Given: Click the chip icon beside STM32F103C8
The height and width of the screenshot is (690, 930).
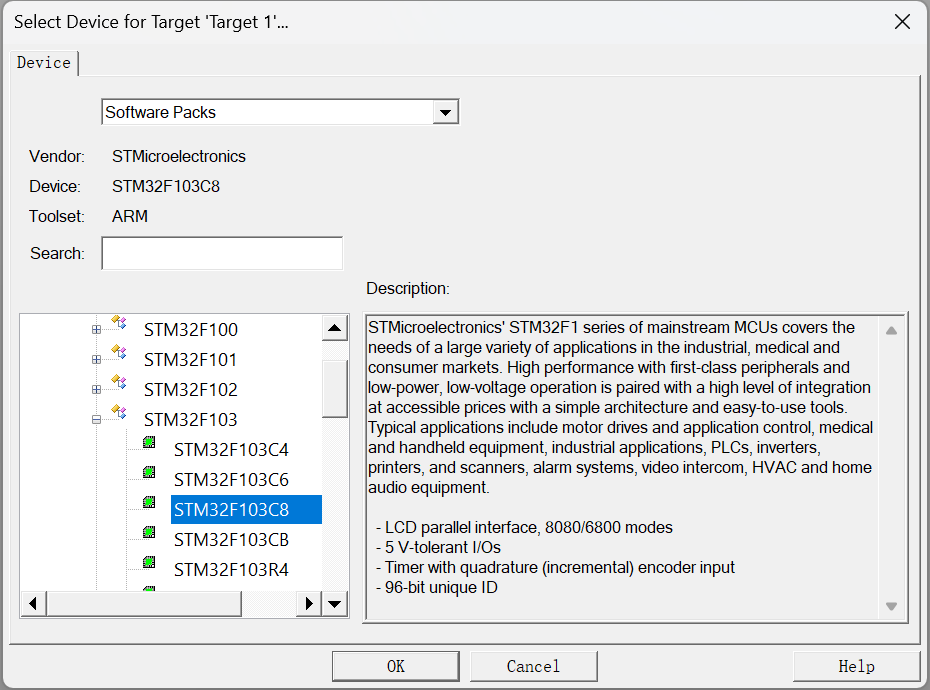Looking at the screenshot, I should click(x=149, y=502).
